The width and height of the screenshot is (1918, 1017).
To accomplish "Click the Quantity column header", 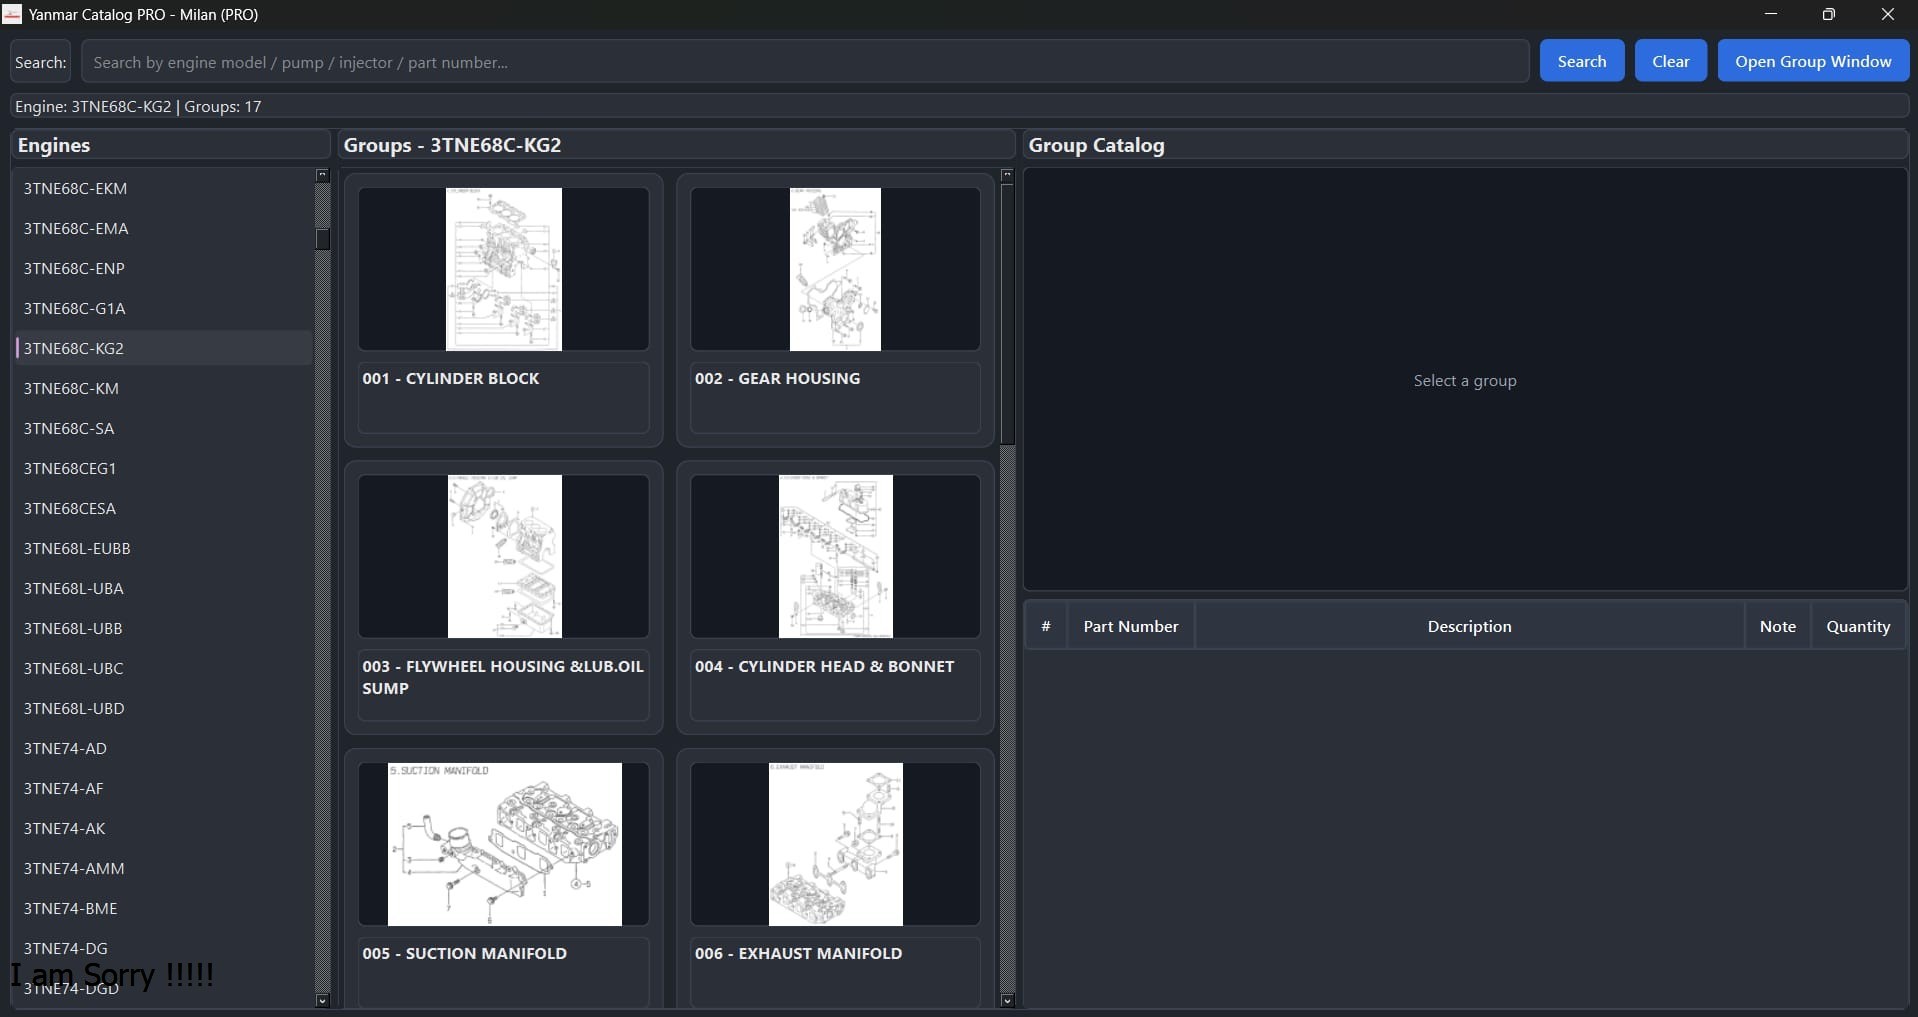I will click(x=1858, y=626).
